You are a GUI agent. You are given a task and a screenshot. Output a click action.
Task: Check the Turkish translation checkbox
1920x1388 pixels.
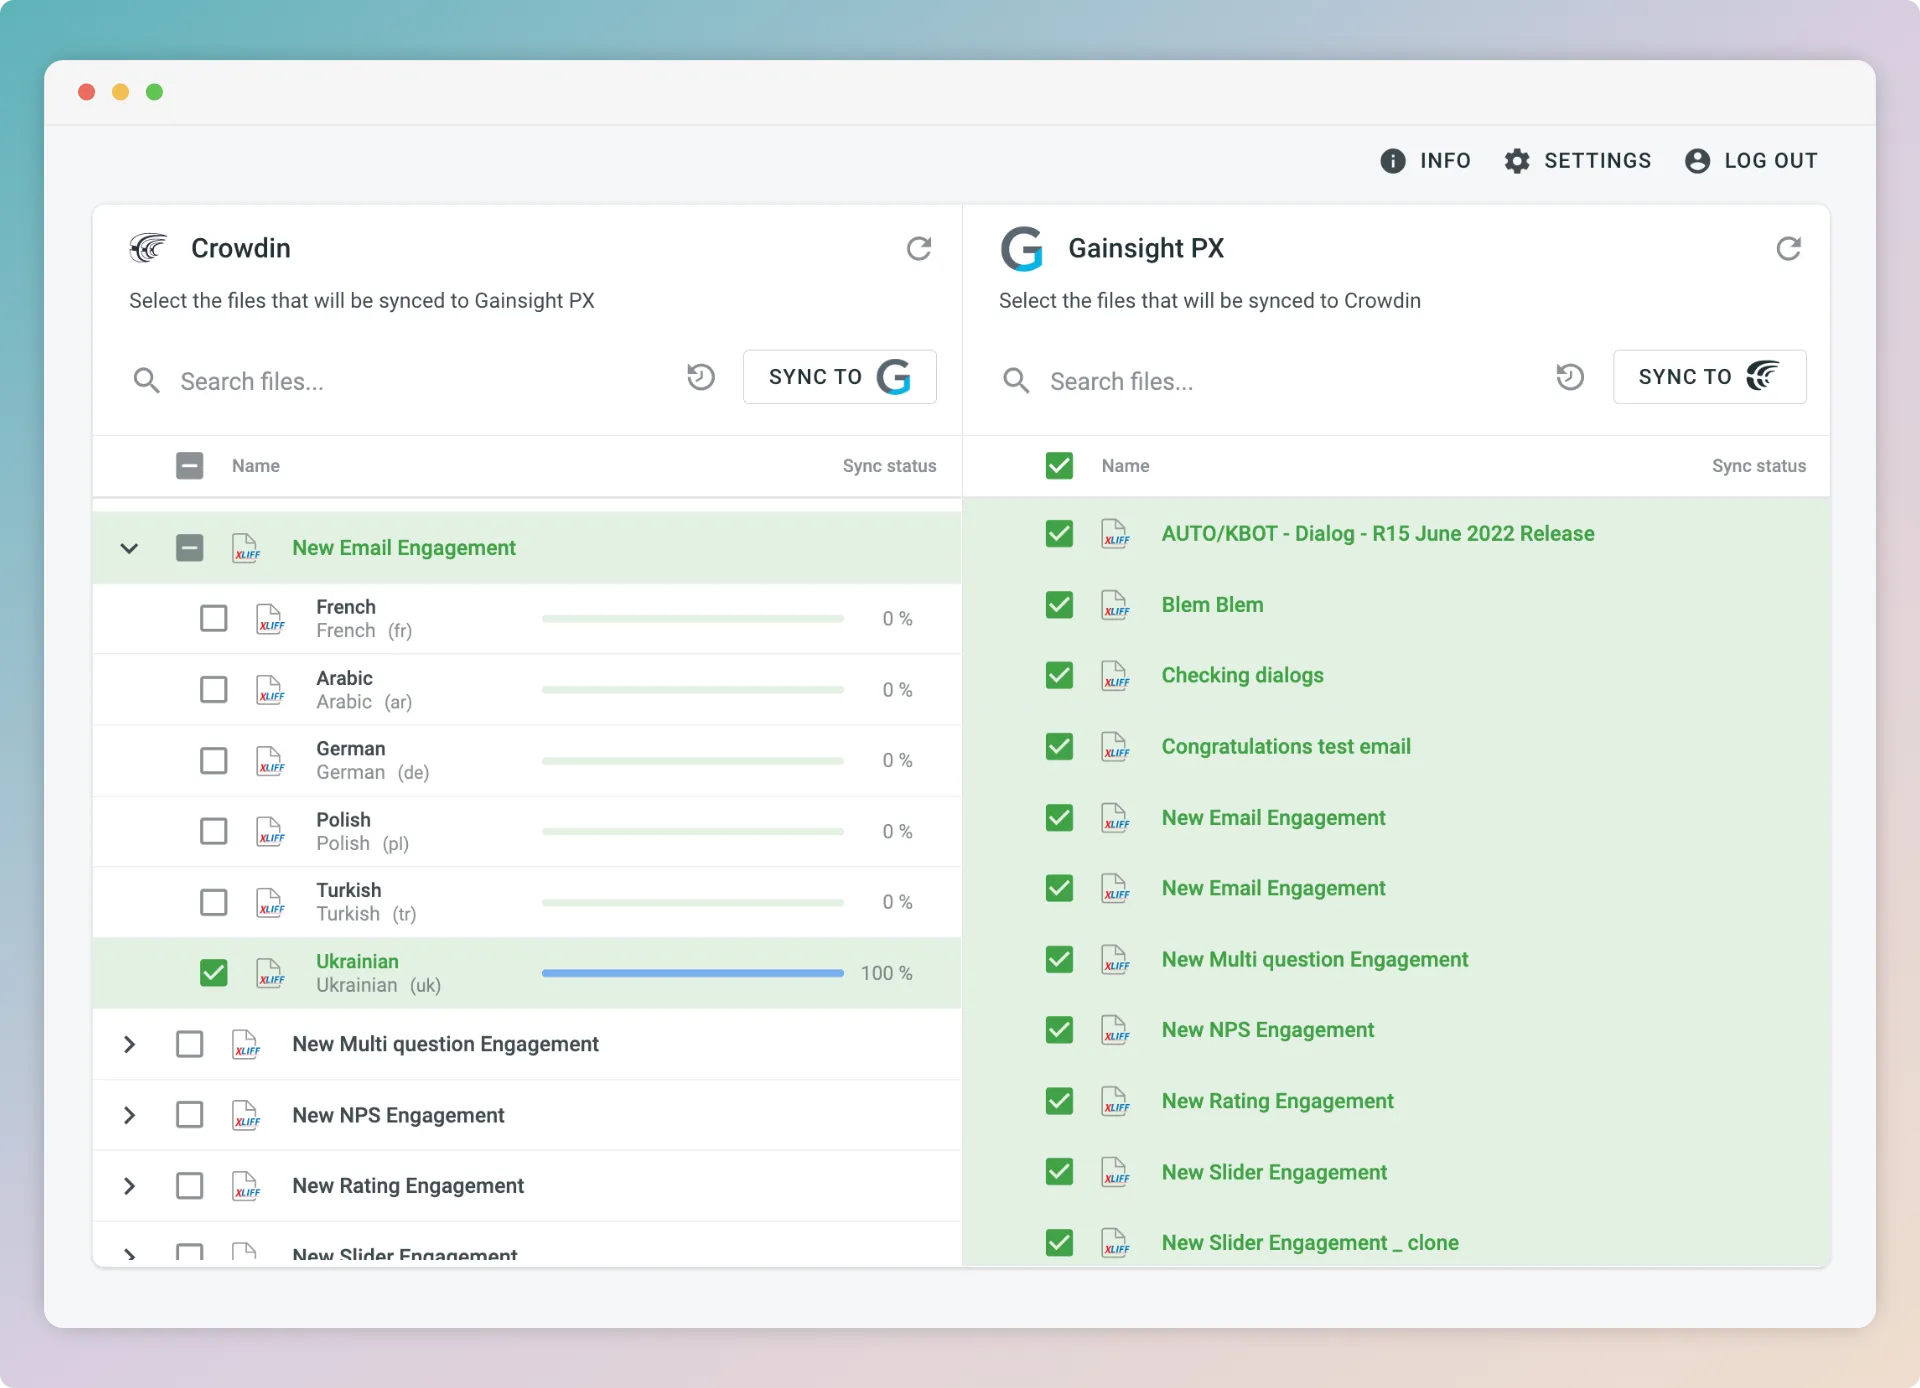[x=213, y=903]
